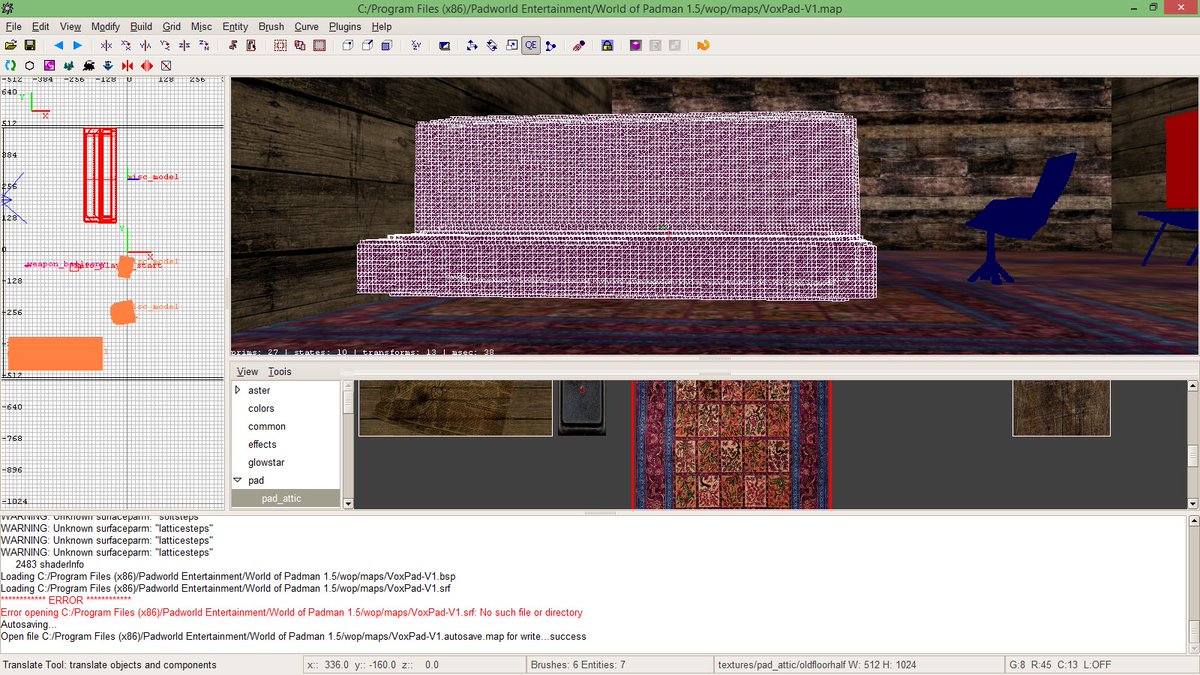Pick the red patterned carpet texture
Image resolution: width=1200 pixels, height=675 pixels.
(x=731, y=444)
